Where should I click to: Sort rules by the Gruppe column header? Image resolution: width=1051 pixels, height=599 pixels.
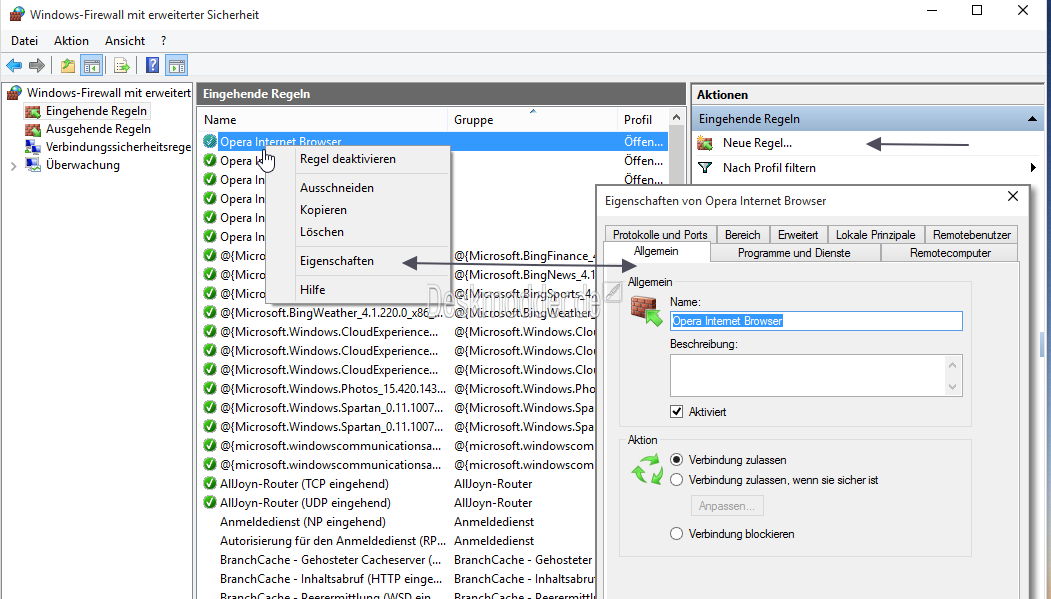pos(532,119)
